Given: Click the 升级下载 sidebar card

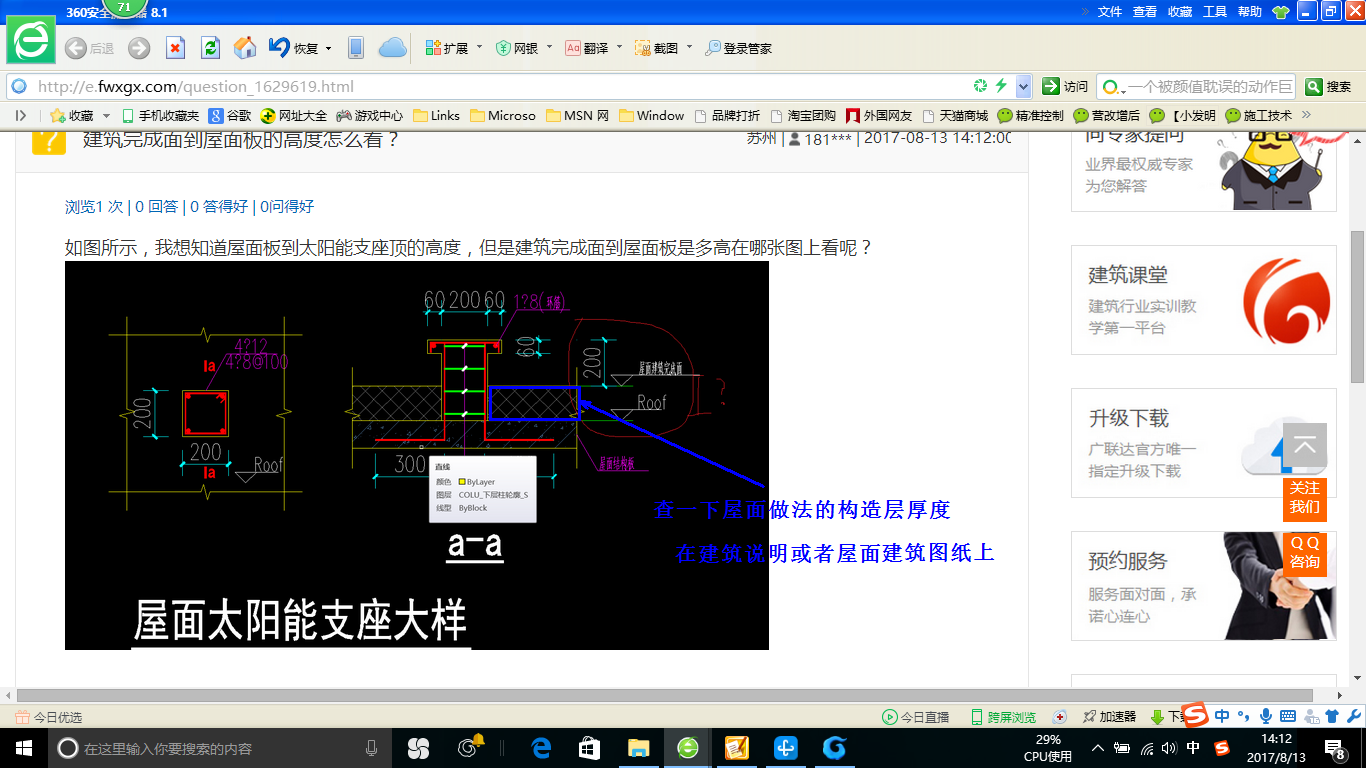Looking at the screenshot, I should [1203, 443].
